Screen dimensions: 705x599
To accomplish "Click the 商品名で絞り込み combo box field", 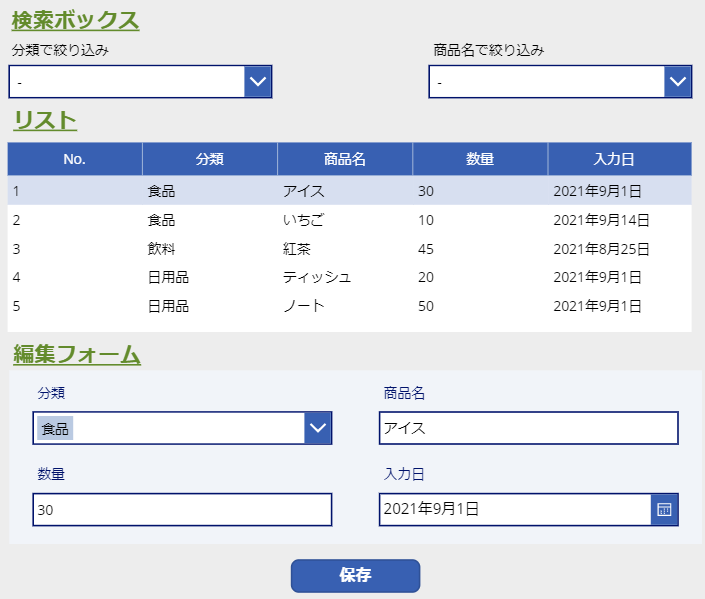I will point(560,81).
